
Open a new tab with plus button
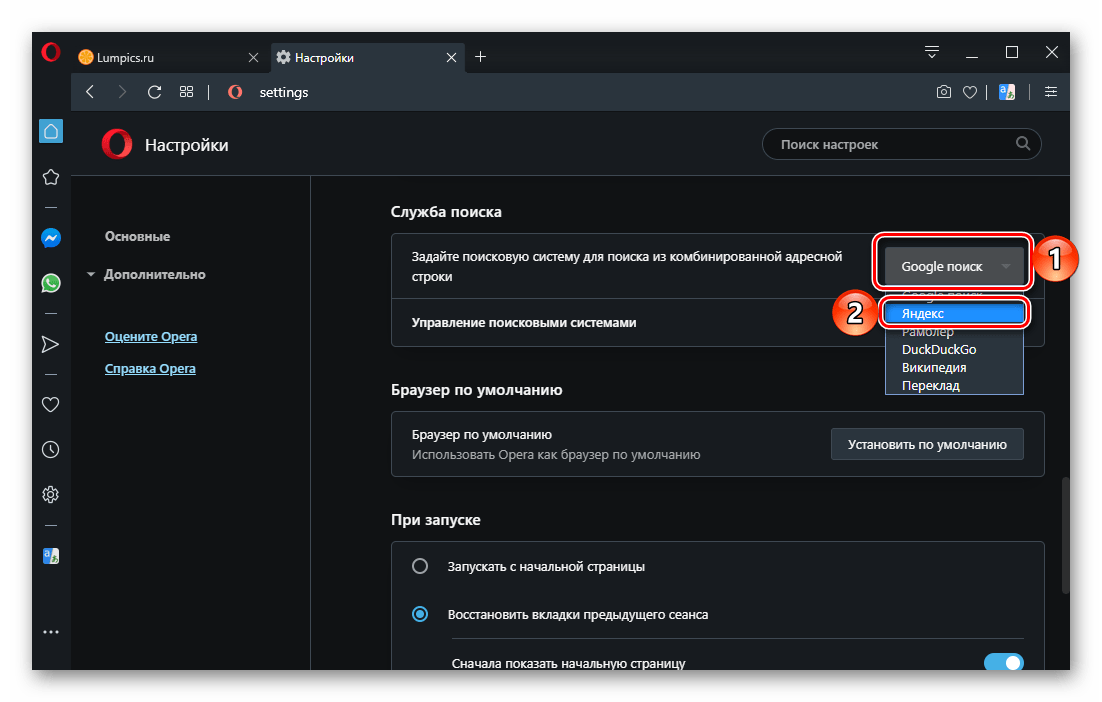[481, 57]
